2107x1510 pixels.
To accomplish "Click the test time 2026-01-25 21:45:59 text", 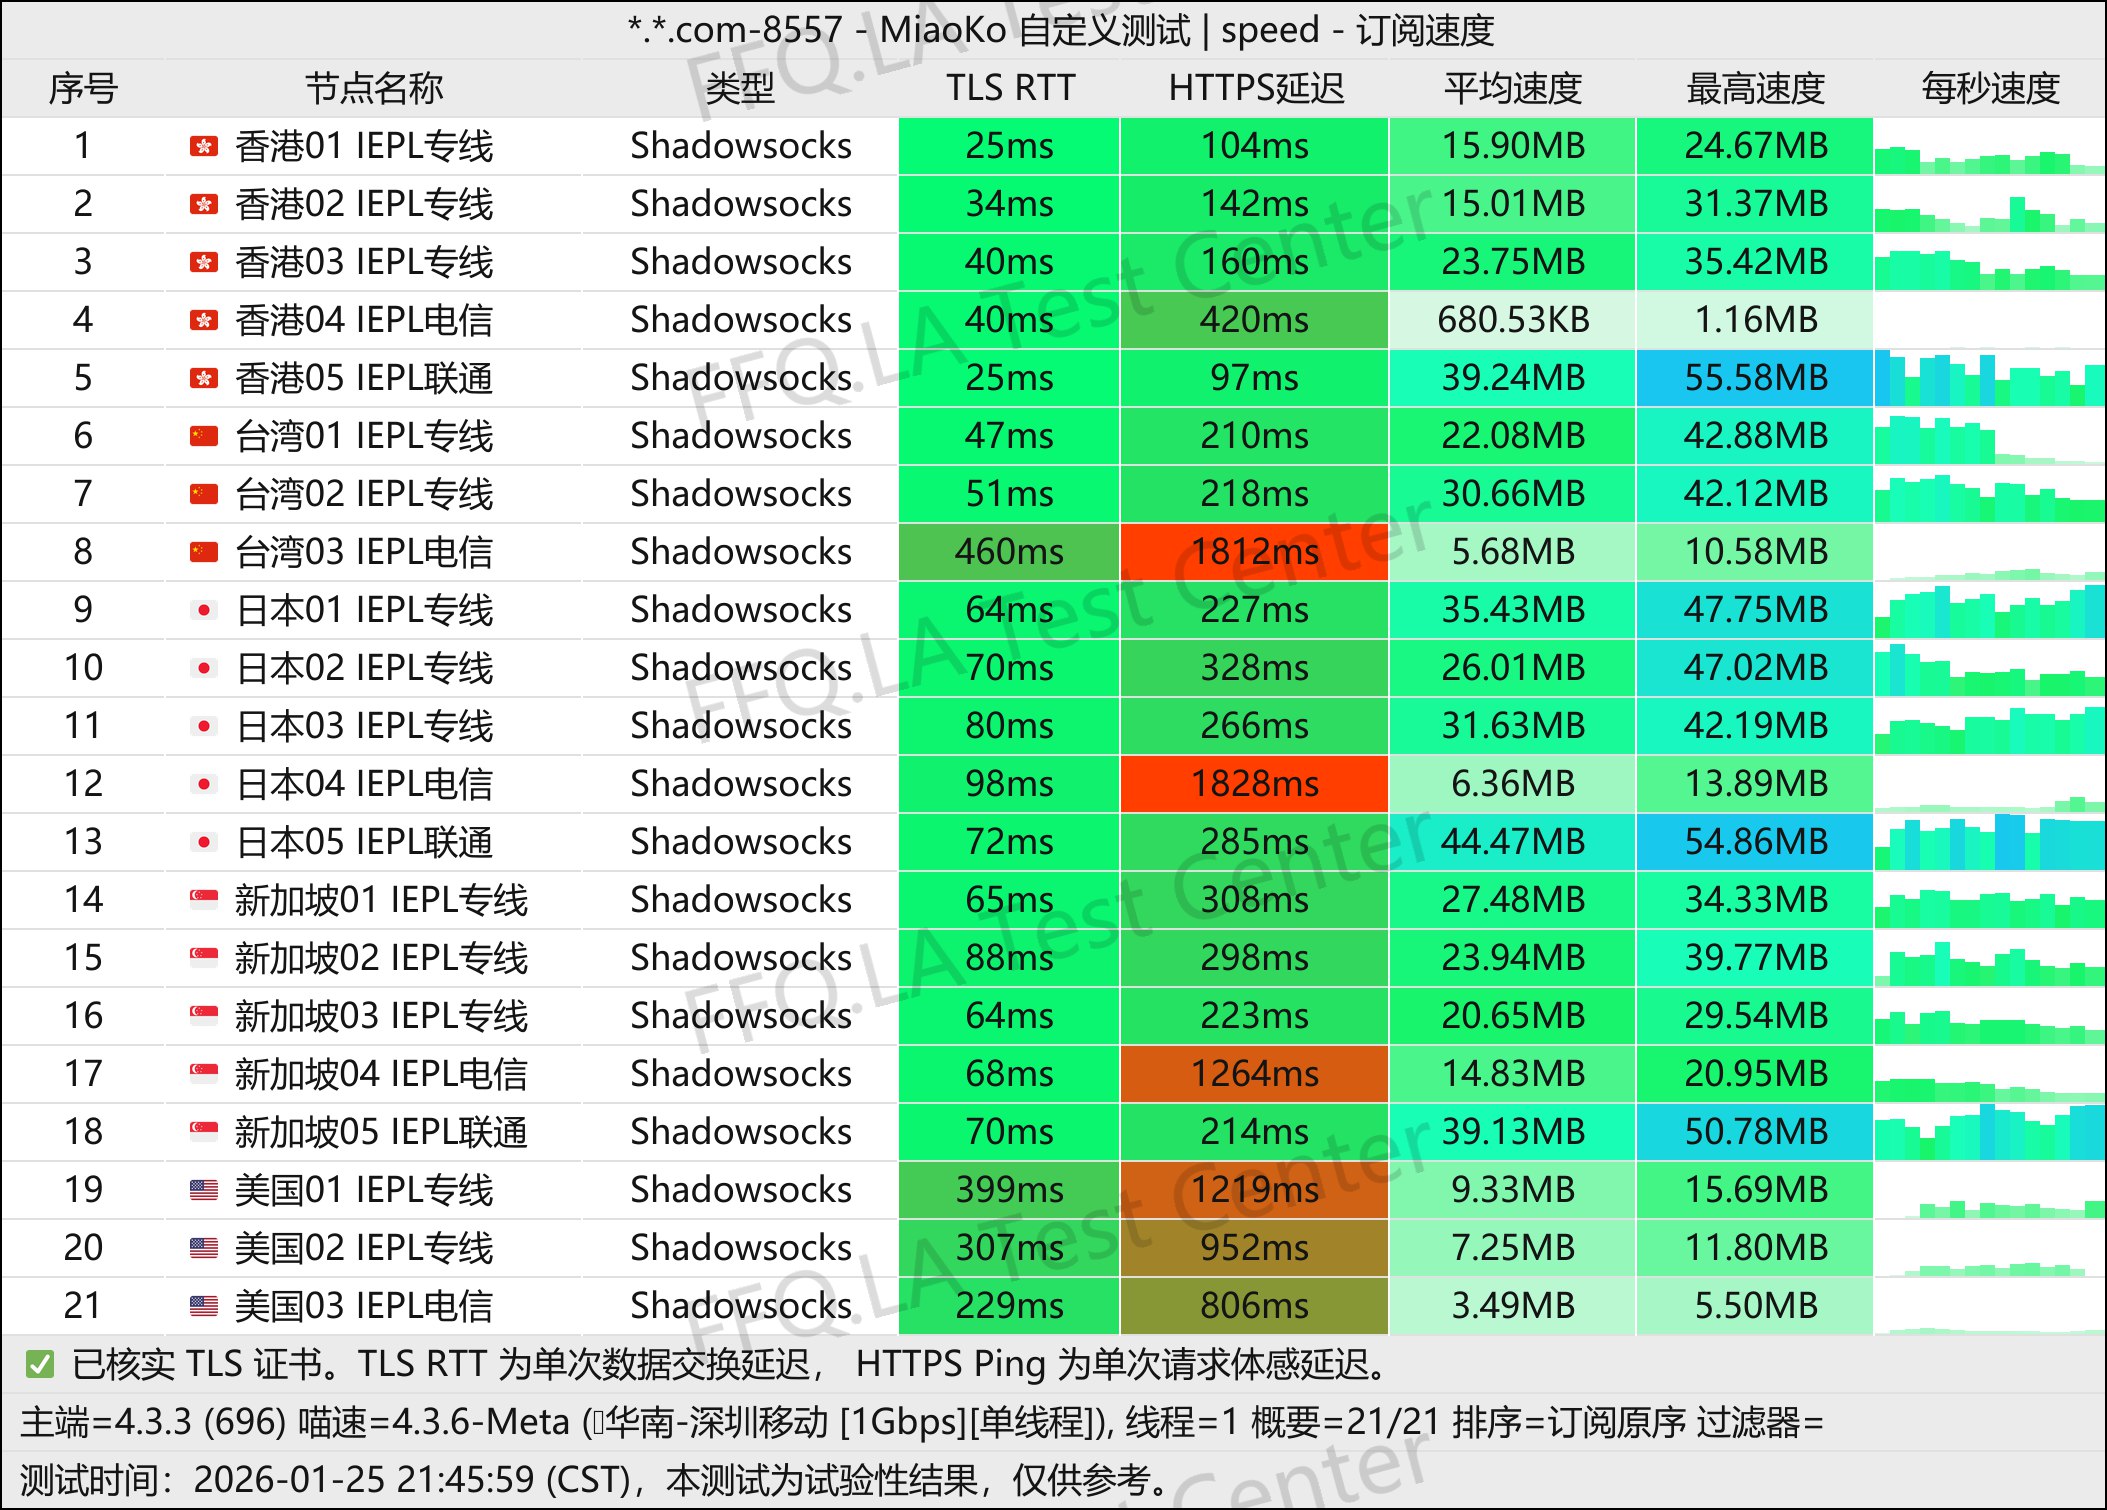I will (x=364, y=1480).
